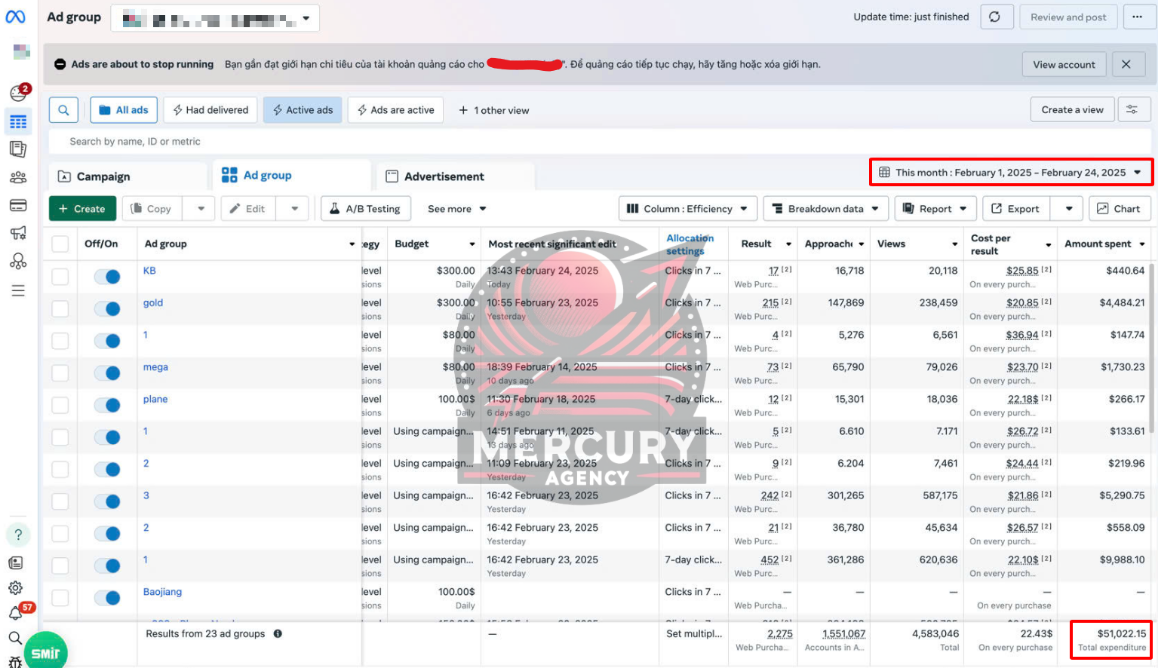Screen dimensions: 1158x668
Task: Open the Chart button
Action: pos(1119,209)
